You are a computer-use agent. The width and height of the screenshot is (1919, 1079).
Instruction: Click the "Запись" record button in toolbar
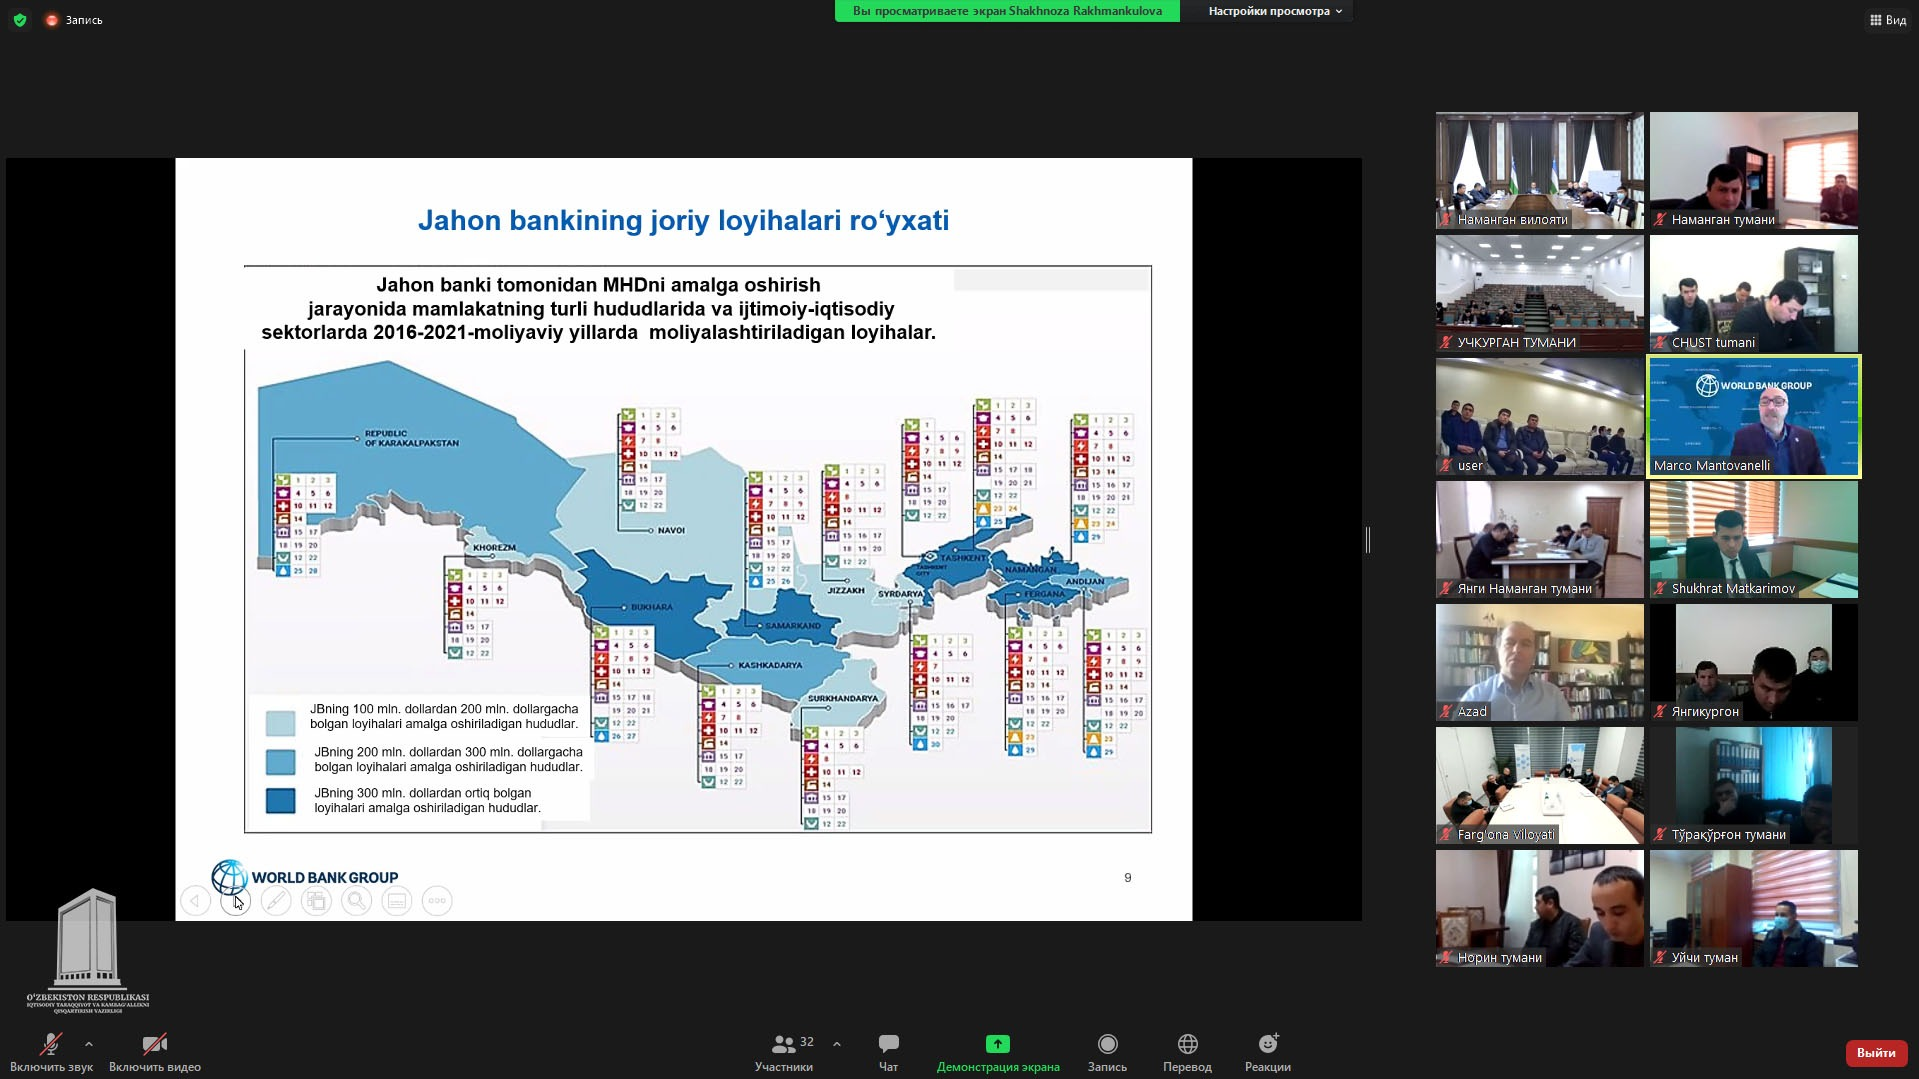[x=1107, y=1053]
